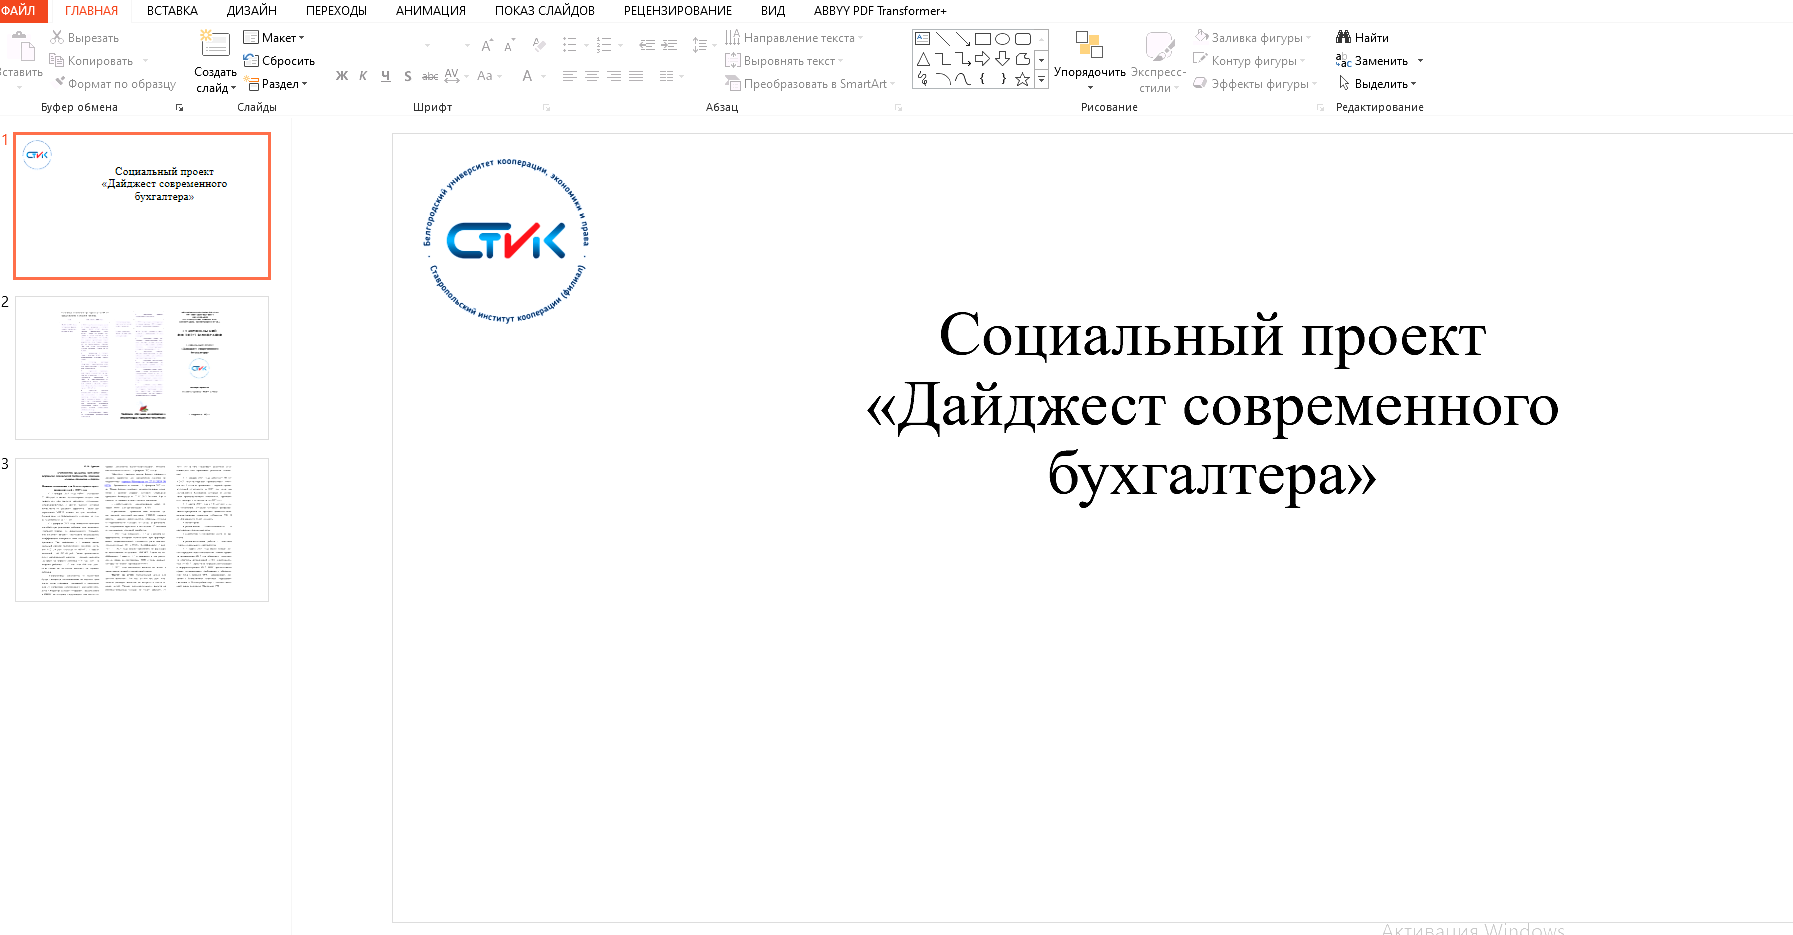Switch to the ВСТАВКА tab
The width and height of the screenshot is (1793, 935).
(172, 11)
